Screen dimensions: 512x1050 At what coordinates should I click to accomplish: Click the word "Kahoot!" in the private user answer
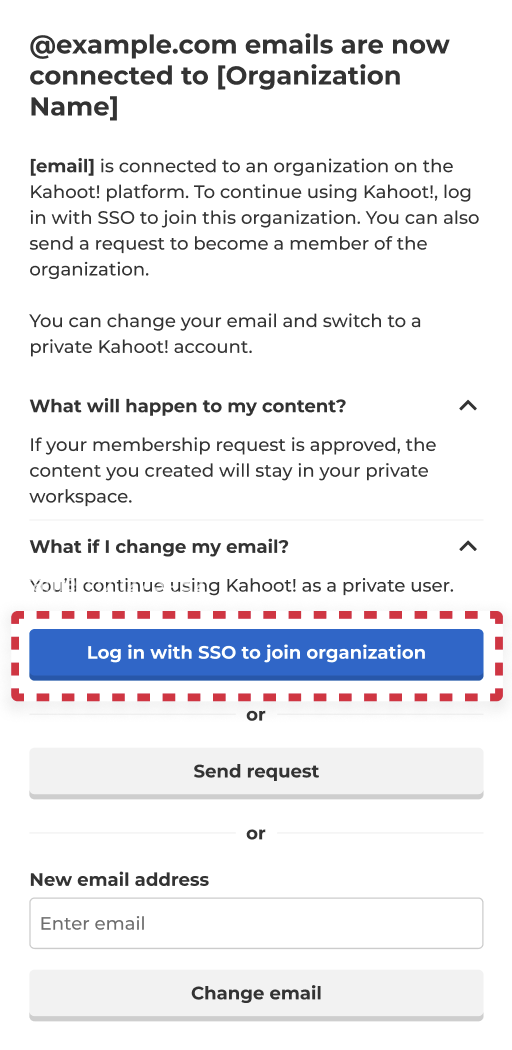point(261,586)
